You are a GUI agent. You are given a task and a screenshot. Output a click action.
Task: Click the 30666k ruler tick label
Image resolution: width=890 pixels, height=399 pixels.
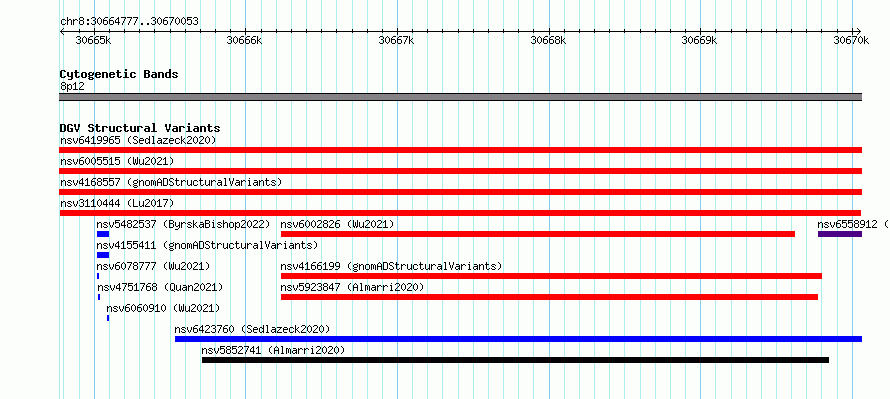[245, 40]
